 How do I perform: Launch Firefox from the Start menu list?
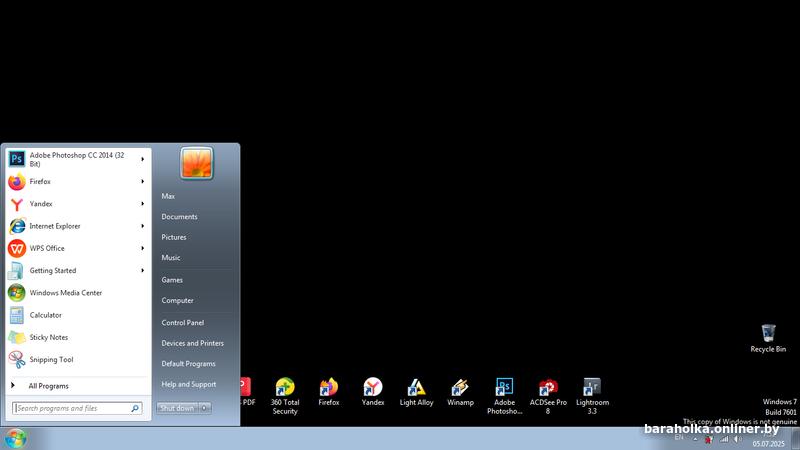[x=77, y=182]
